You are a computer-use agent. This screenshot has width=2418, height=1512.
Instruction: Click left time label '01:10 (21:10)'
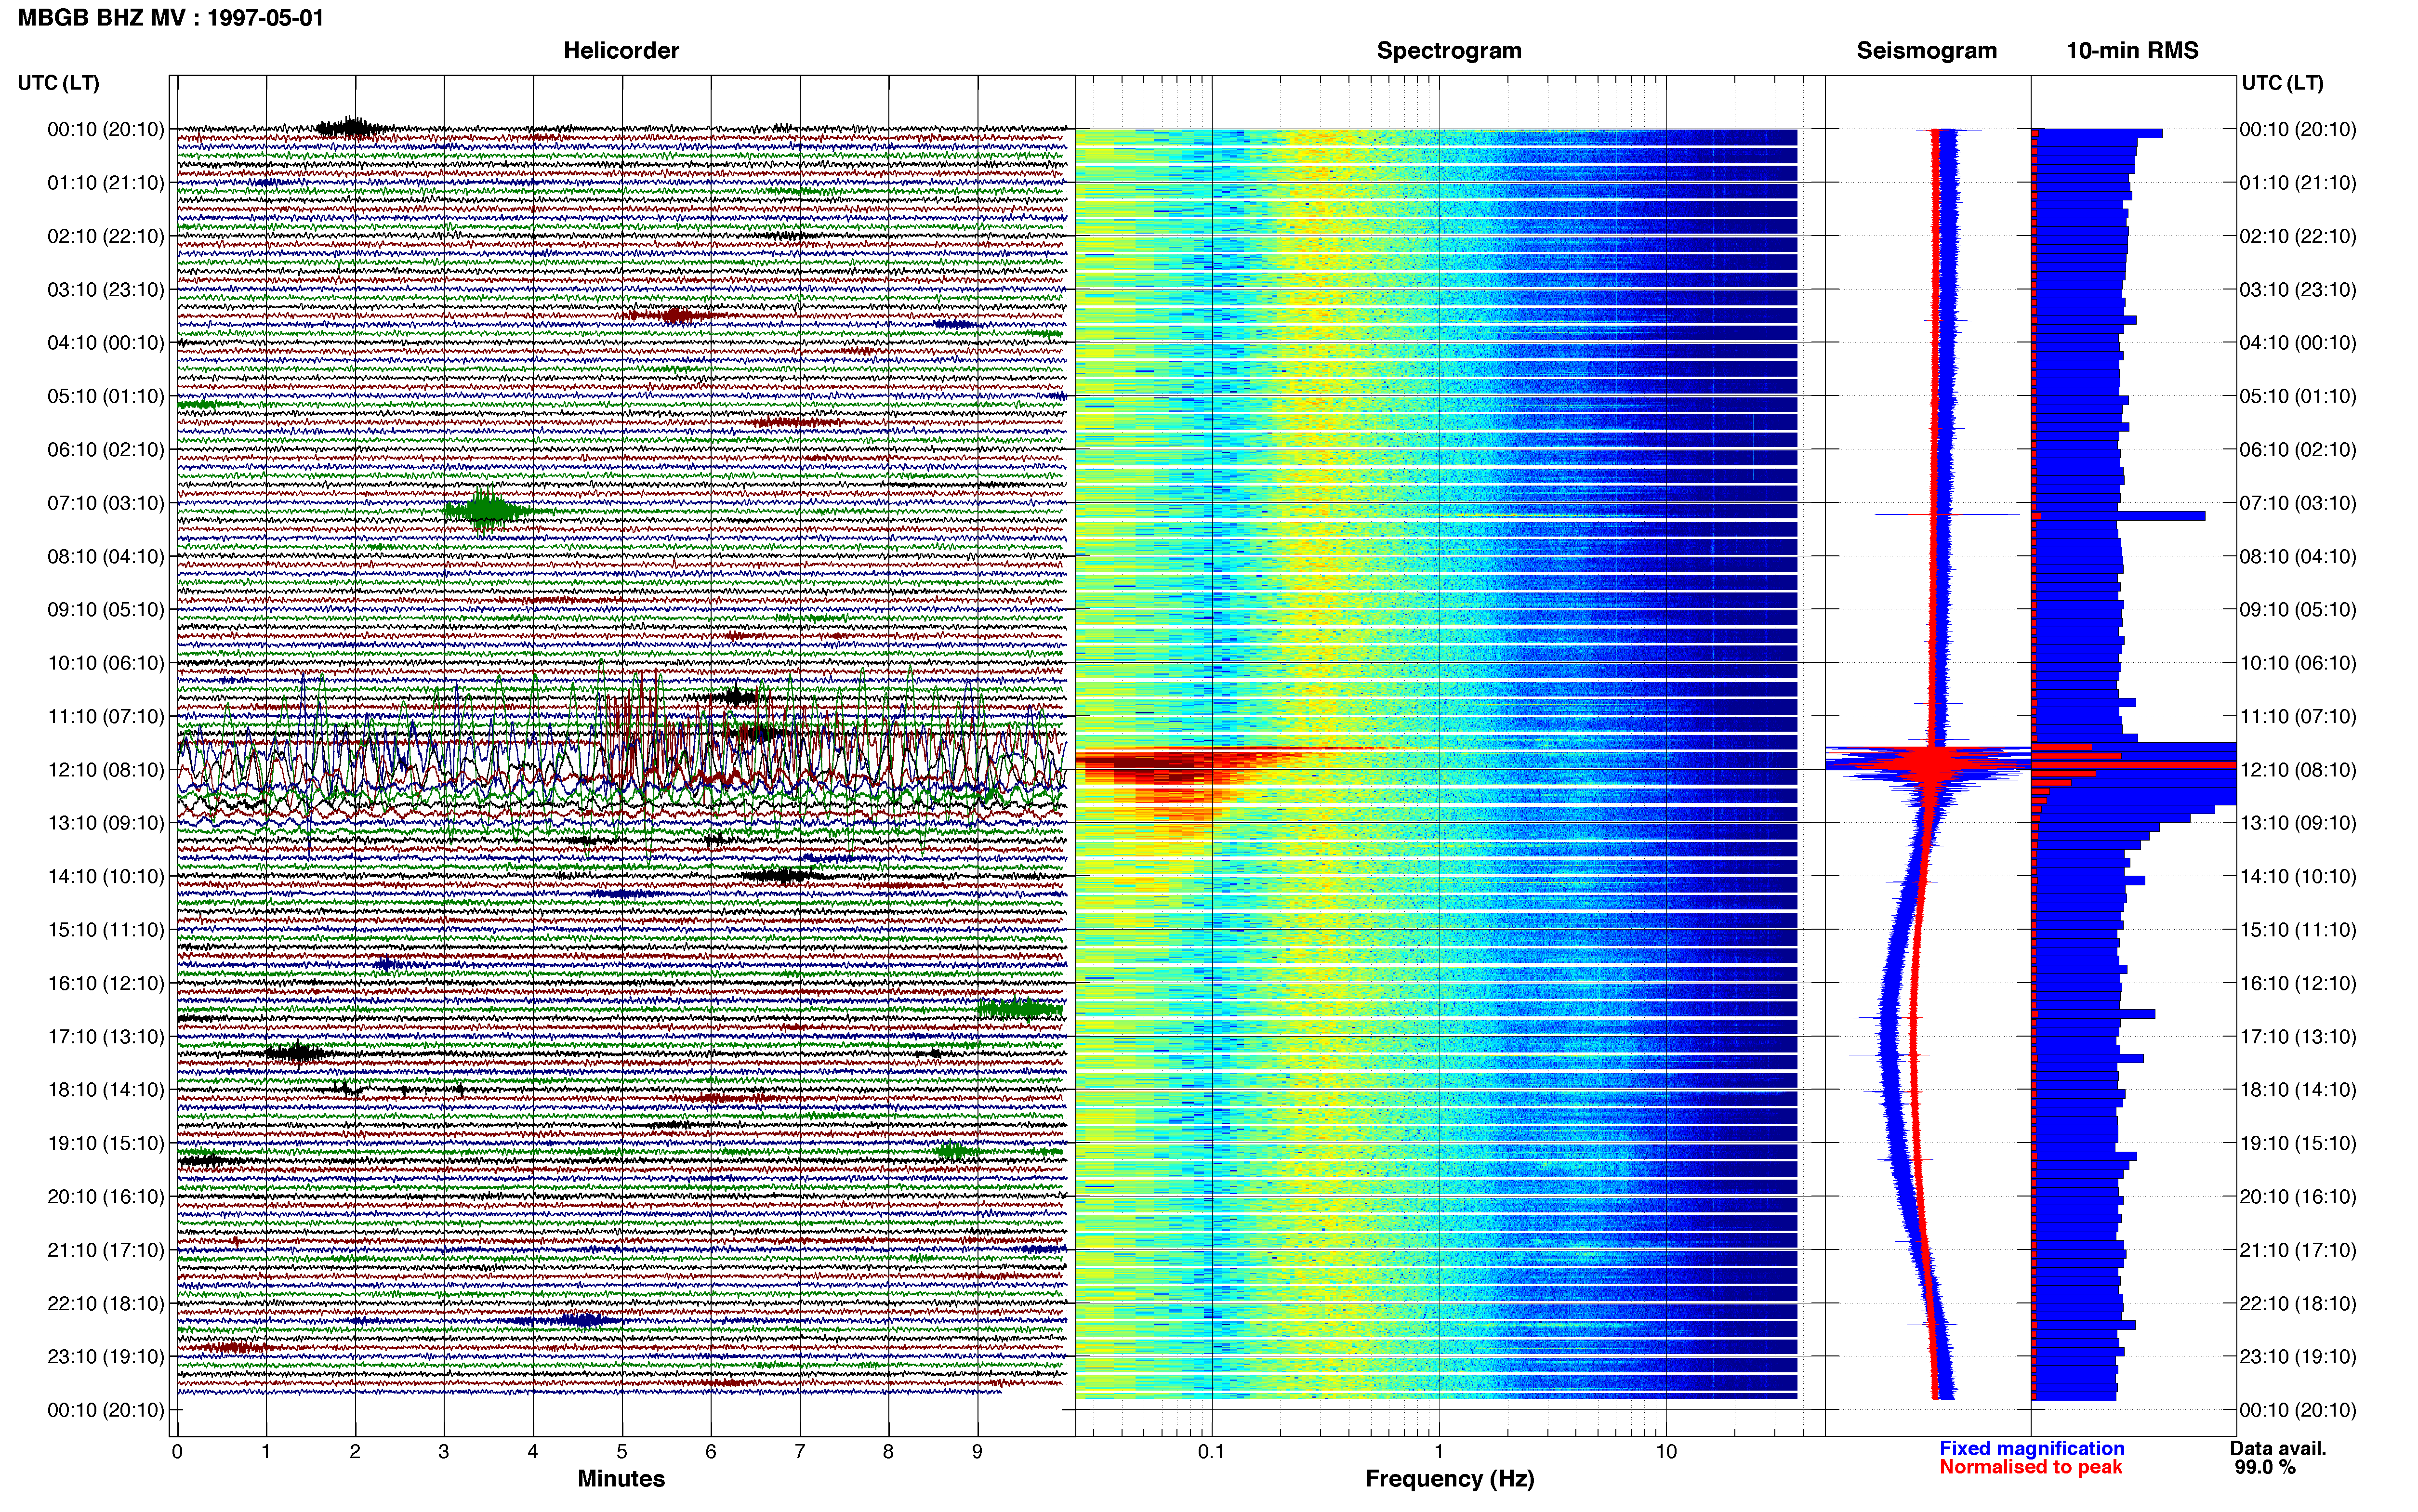(106, 183)
